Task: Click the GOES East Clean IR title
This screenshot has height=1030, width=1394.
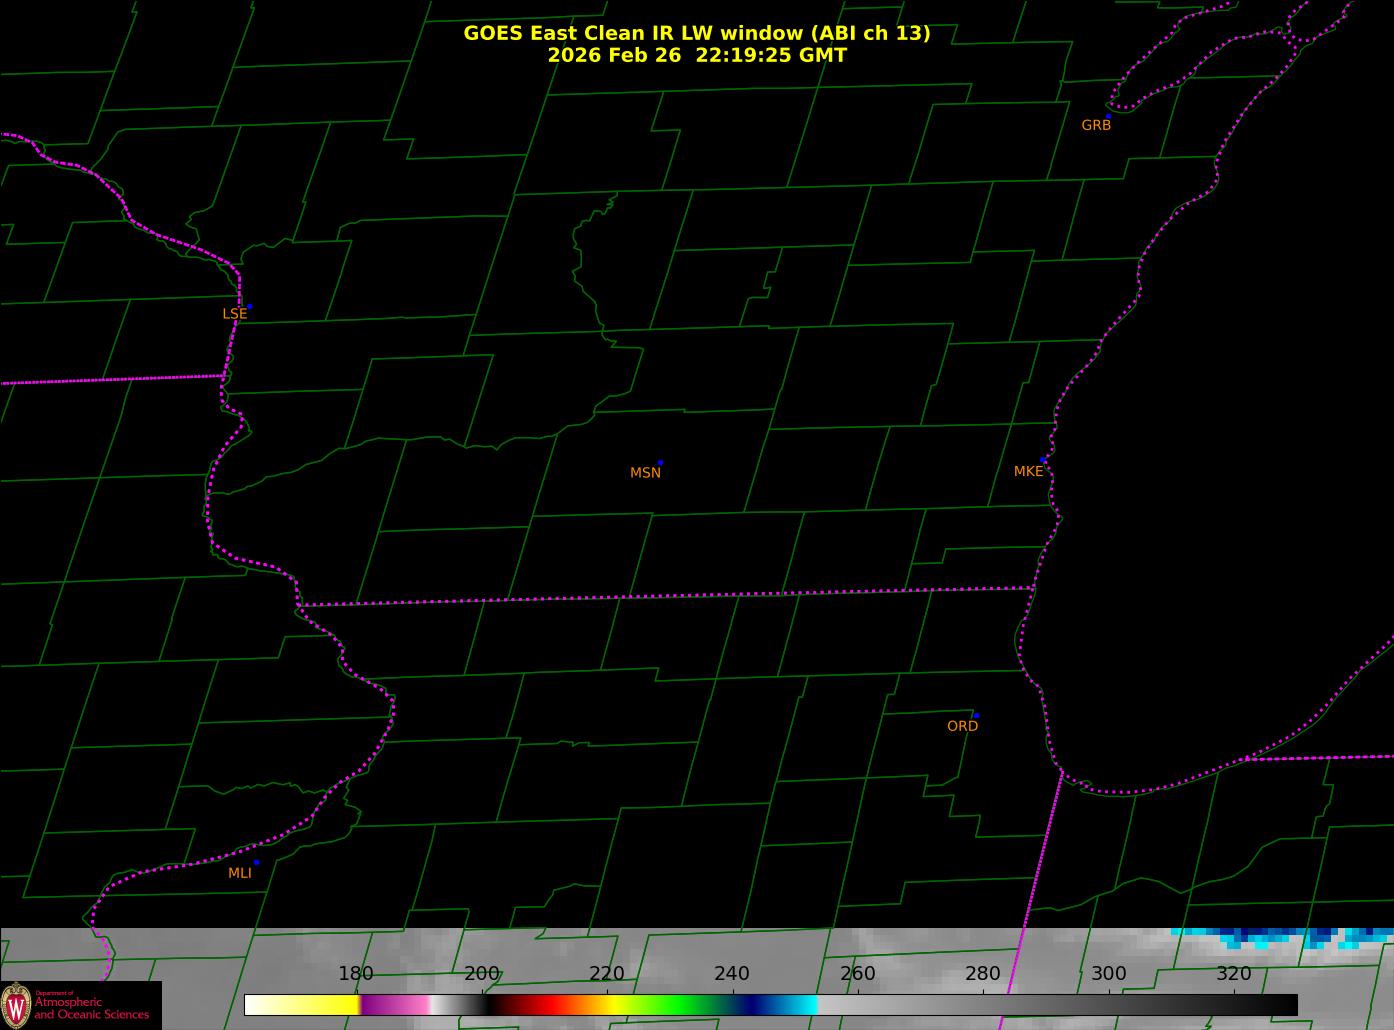Action: click(696, 33)
